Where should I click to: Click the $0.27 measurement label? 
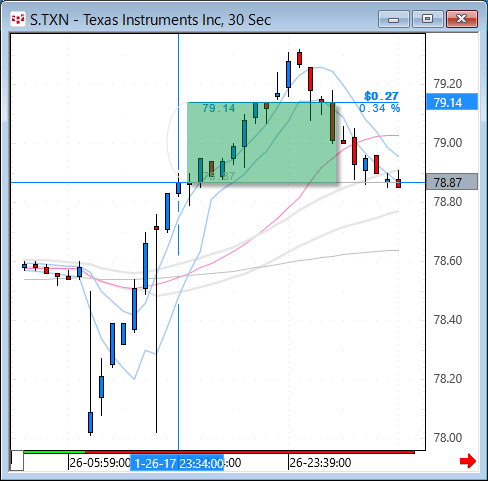[381, 96]
